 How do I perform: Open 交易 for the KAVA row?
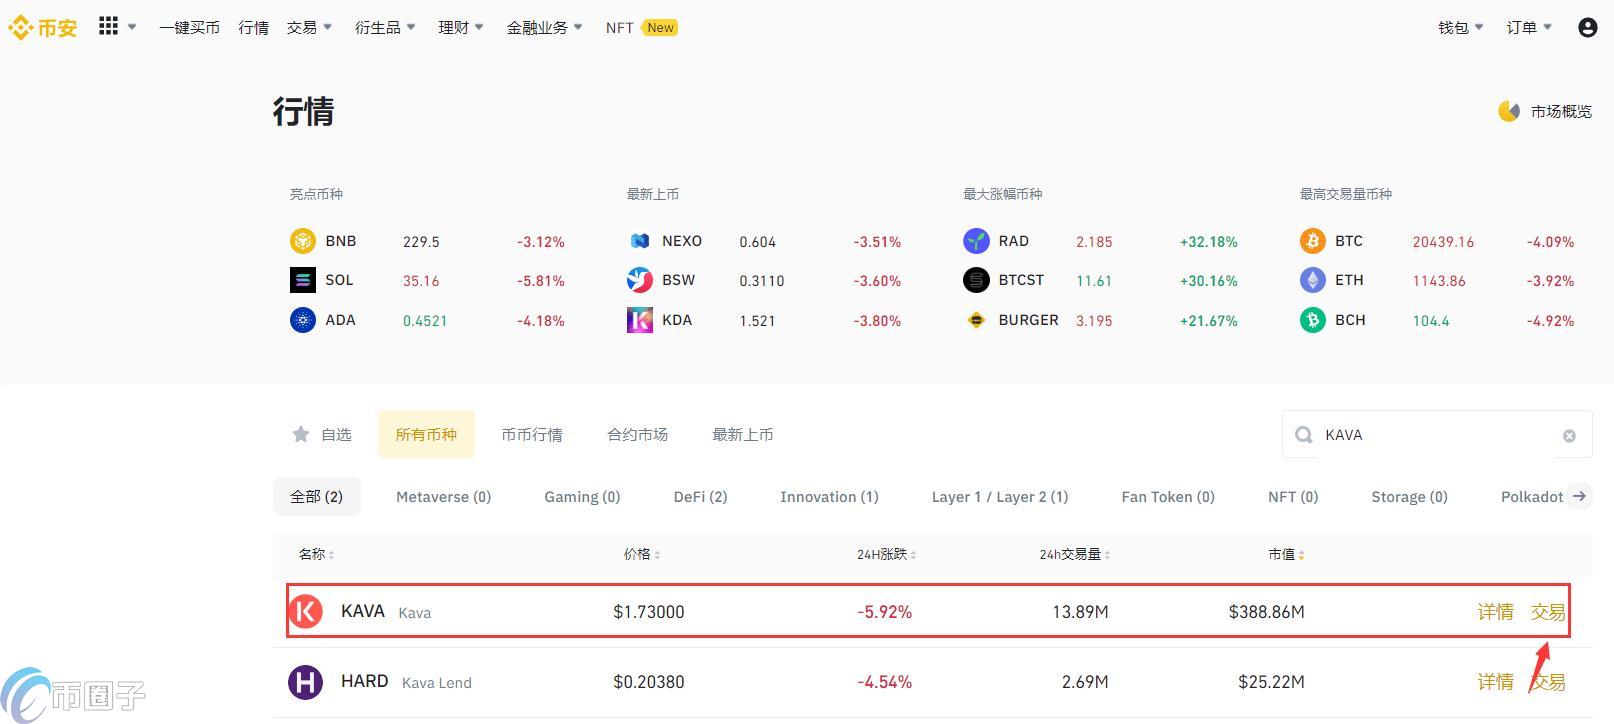[1548, 612]
